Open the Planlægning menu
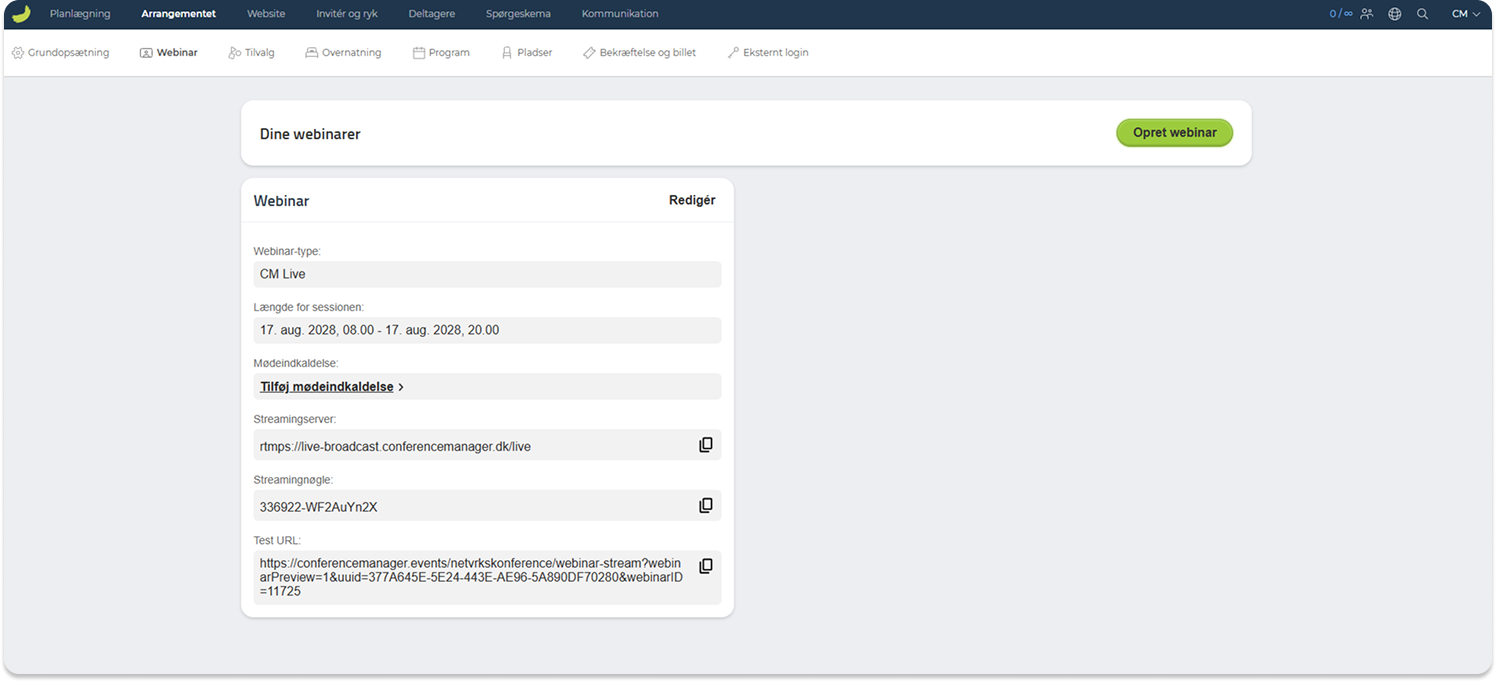The height and width of the screenshot is (682, 1496). pyautogui.click(x=80, y=14)
